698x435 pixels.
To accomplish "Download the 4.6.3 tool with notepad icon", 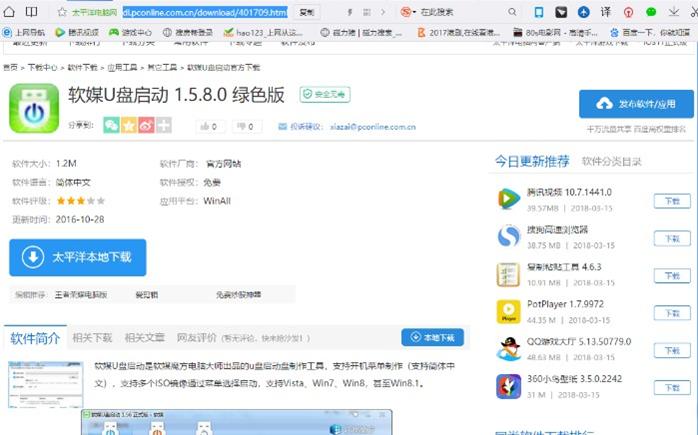I will [x=672, y=276].
